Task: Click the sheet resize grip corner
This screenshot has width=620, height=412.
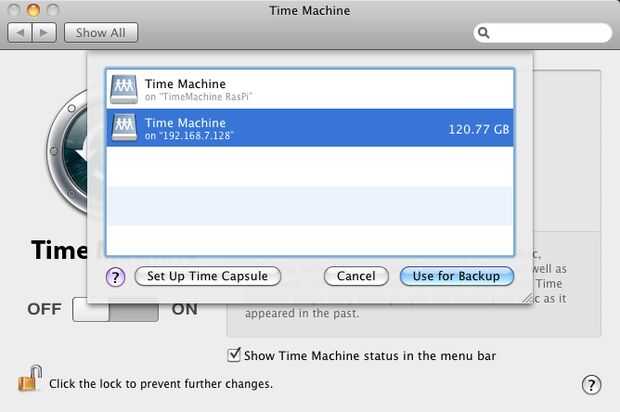Action: [526, 296]
